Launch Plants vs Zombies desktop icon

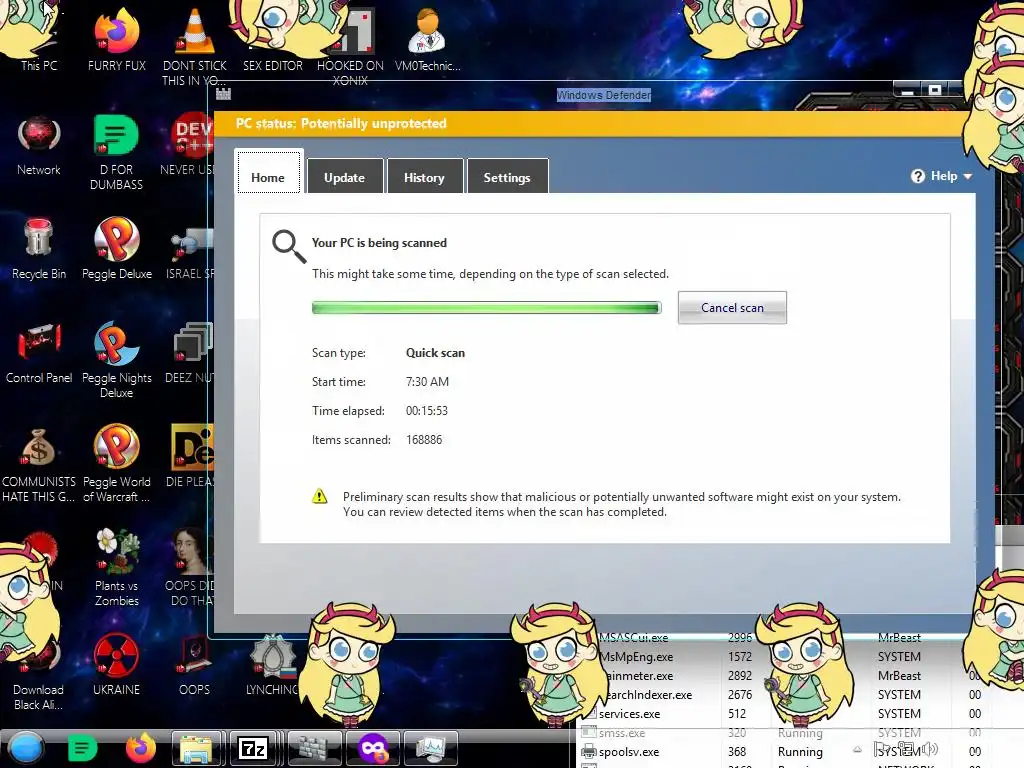(x=117, y=567)
